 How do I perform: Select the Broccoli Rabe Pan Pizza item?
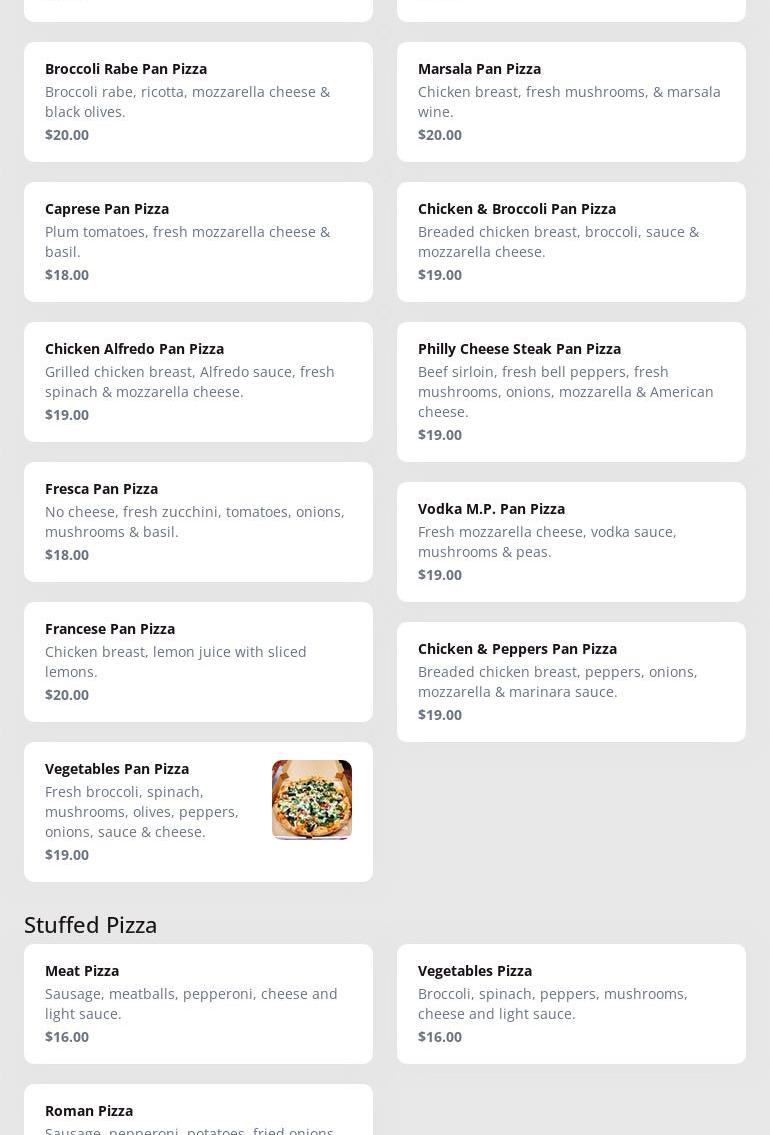coord(198,101)
